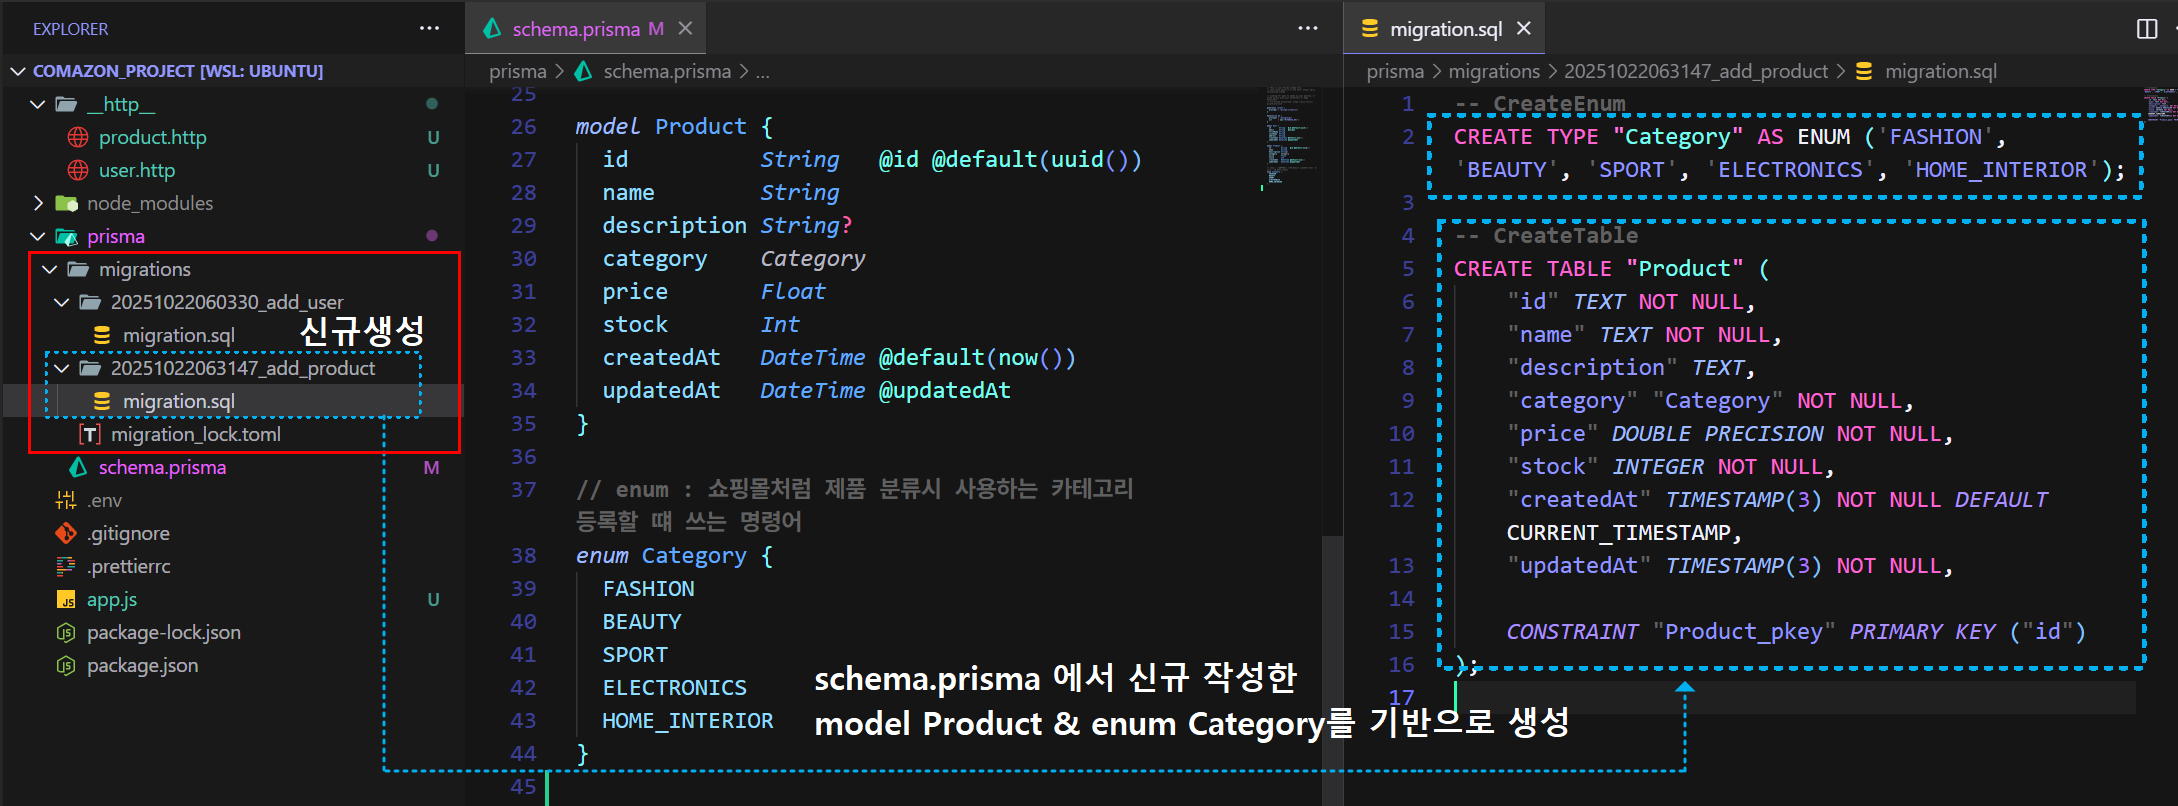Click 'CONSTRAINT "Product_pkey"' on line 15

(x=1671, y=632)
